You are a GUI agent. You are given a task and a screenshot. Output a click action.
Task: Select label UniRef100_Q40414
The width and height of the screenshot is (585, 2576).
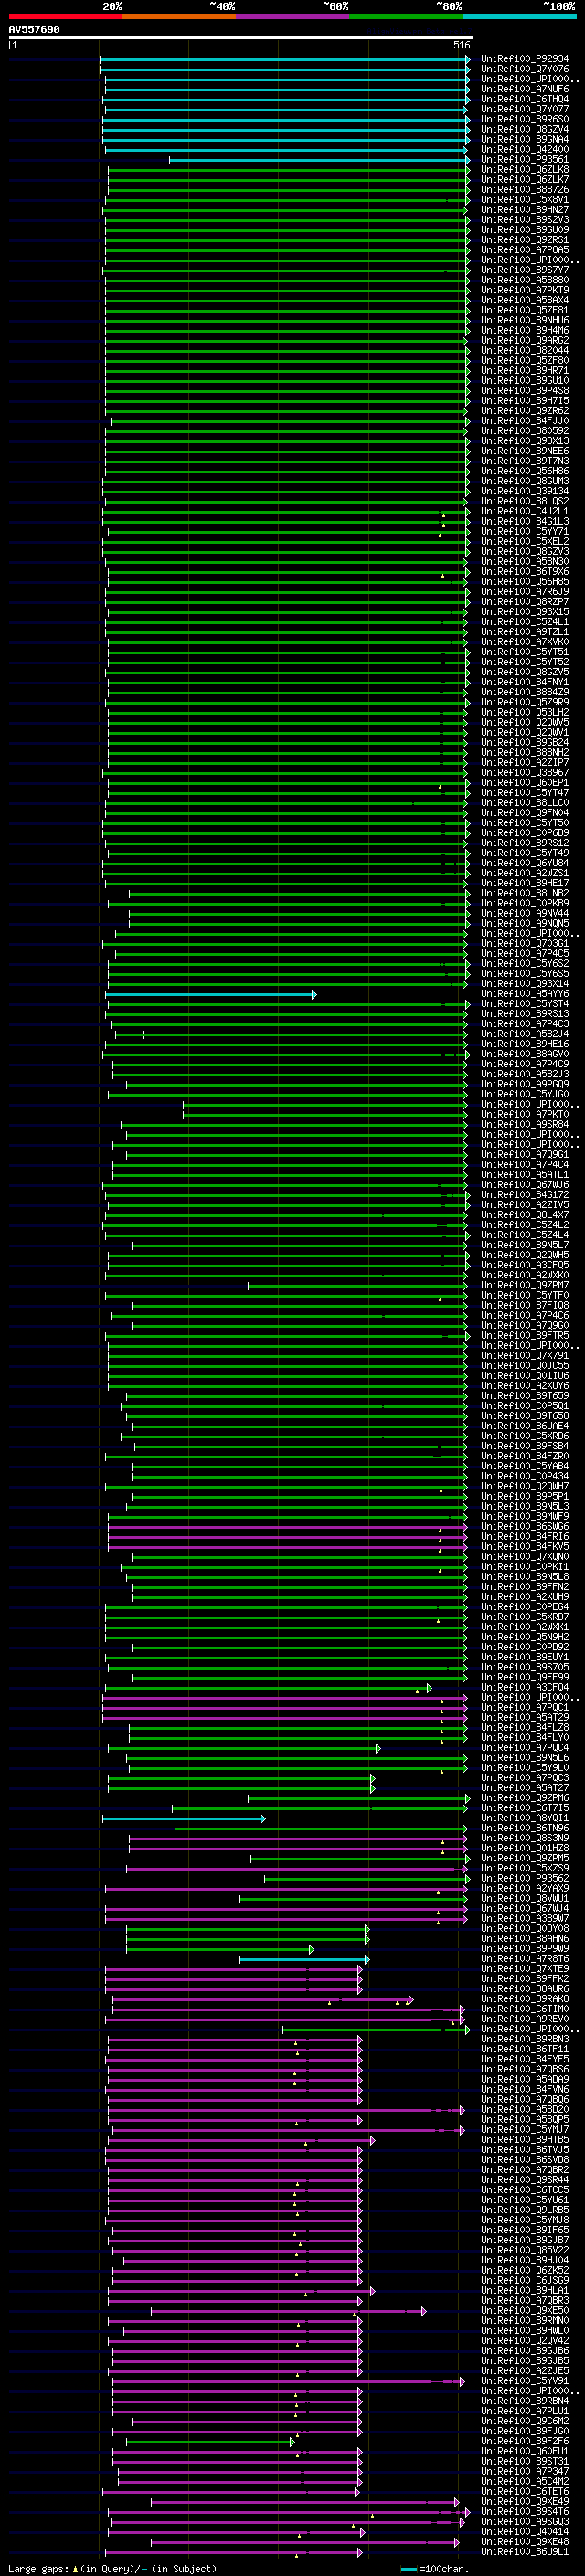(525, 2533)
